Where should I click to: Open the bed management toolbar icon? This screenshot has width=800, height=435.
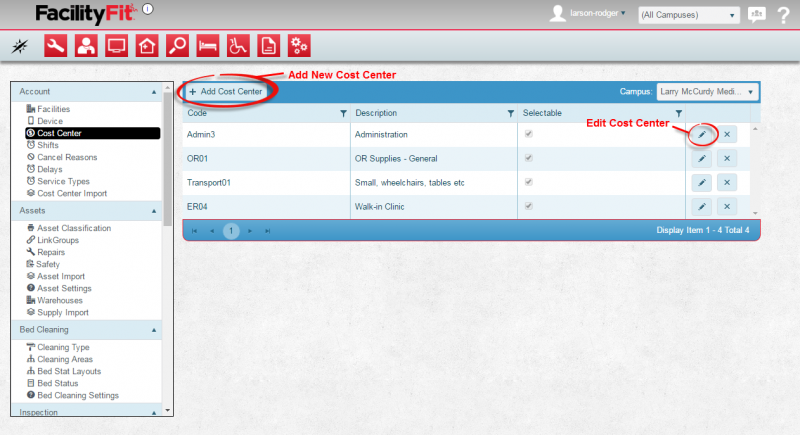click(x=208, y=46)
